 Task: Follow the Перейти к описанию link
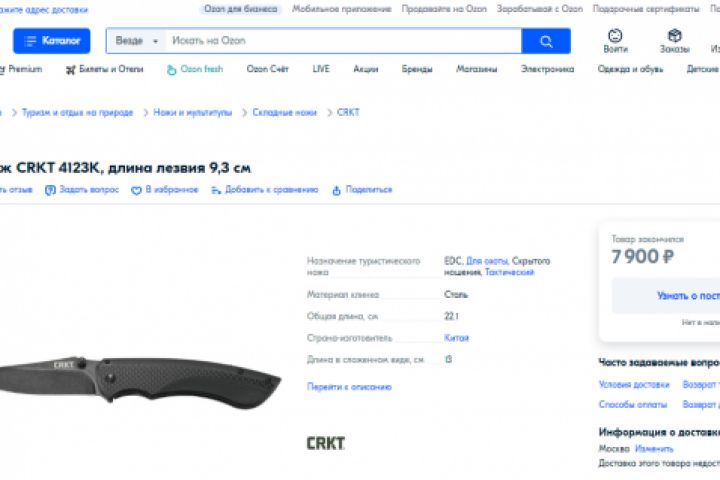coord(349,387)
